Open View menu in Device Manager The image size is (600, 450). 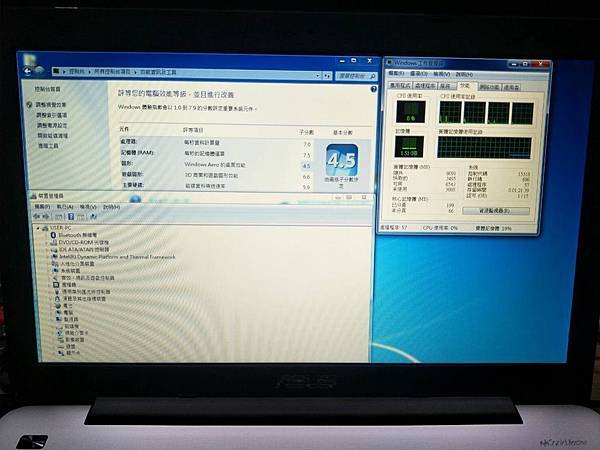click(88, 207)
